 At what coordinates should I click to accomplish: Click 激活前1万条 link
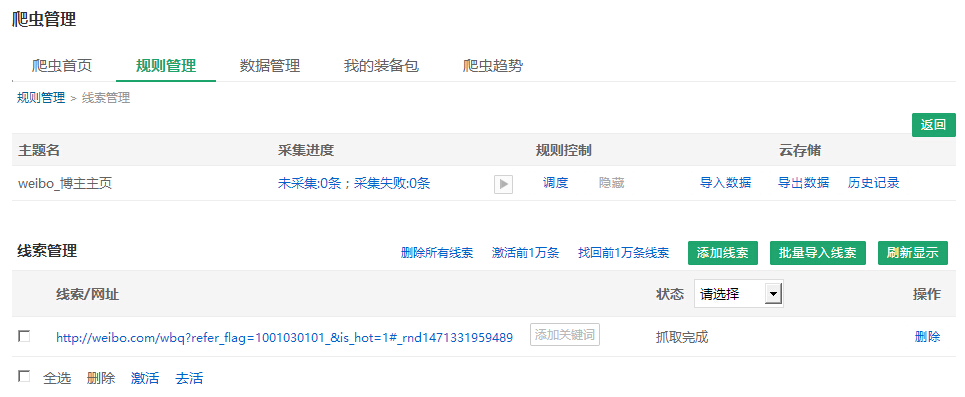pyautogui.click(x=525, y=253)
